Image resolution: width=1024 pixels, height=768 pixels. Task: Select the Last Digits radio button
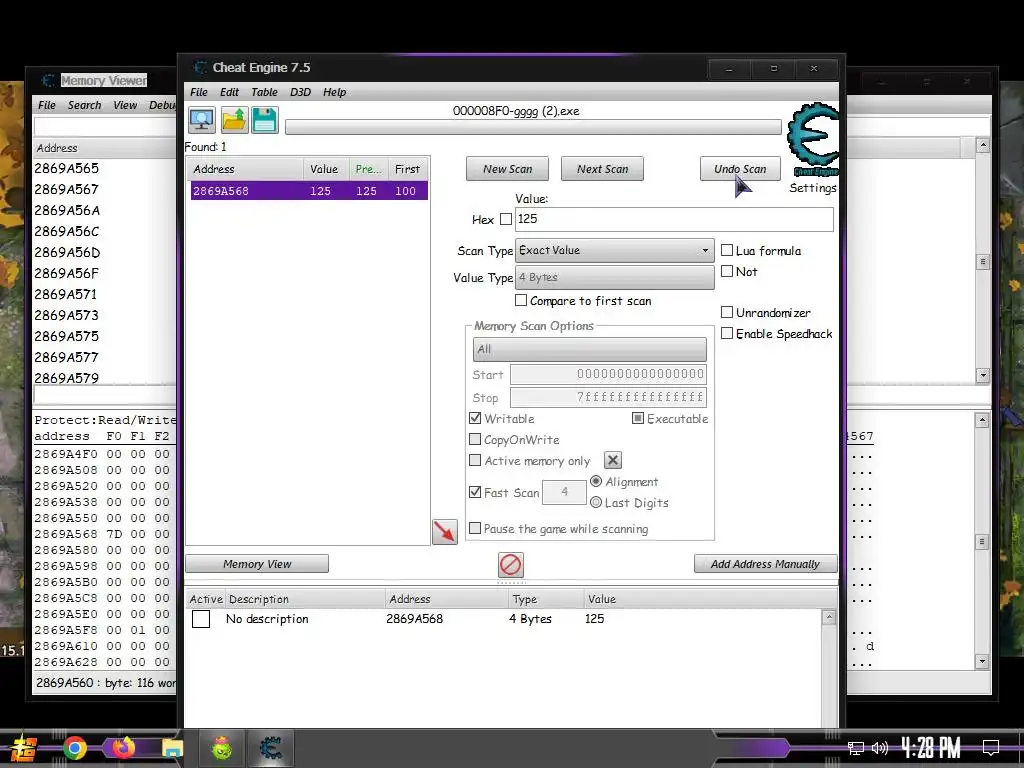(x=596, y=502)
